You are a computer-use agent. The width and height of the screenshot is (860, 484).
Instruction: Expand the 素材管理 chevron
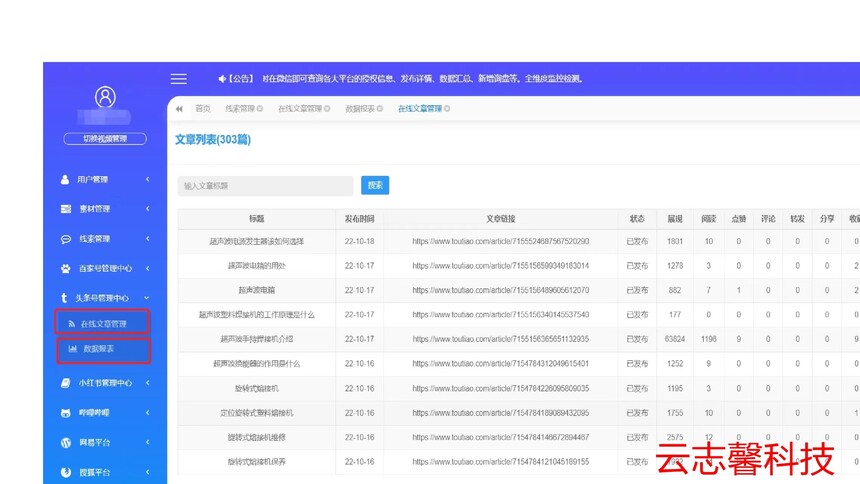click(148, 209)
